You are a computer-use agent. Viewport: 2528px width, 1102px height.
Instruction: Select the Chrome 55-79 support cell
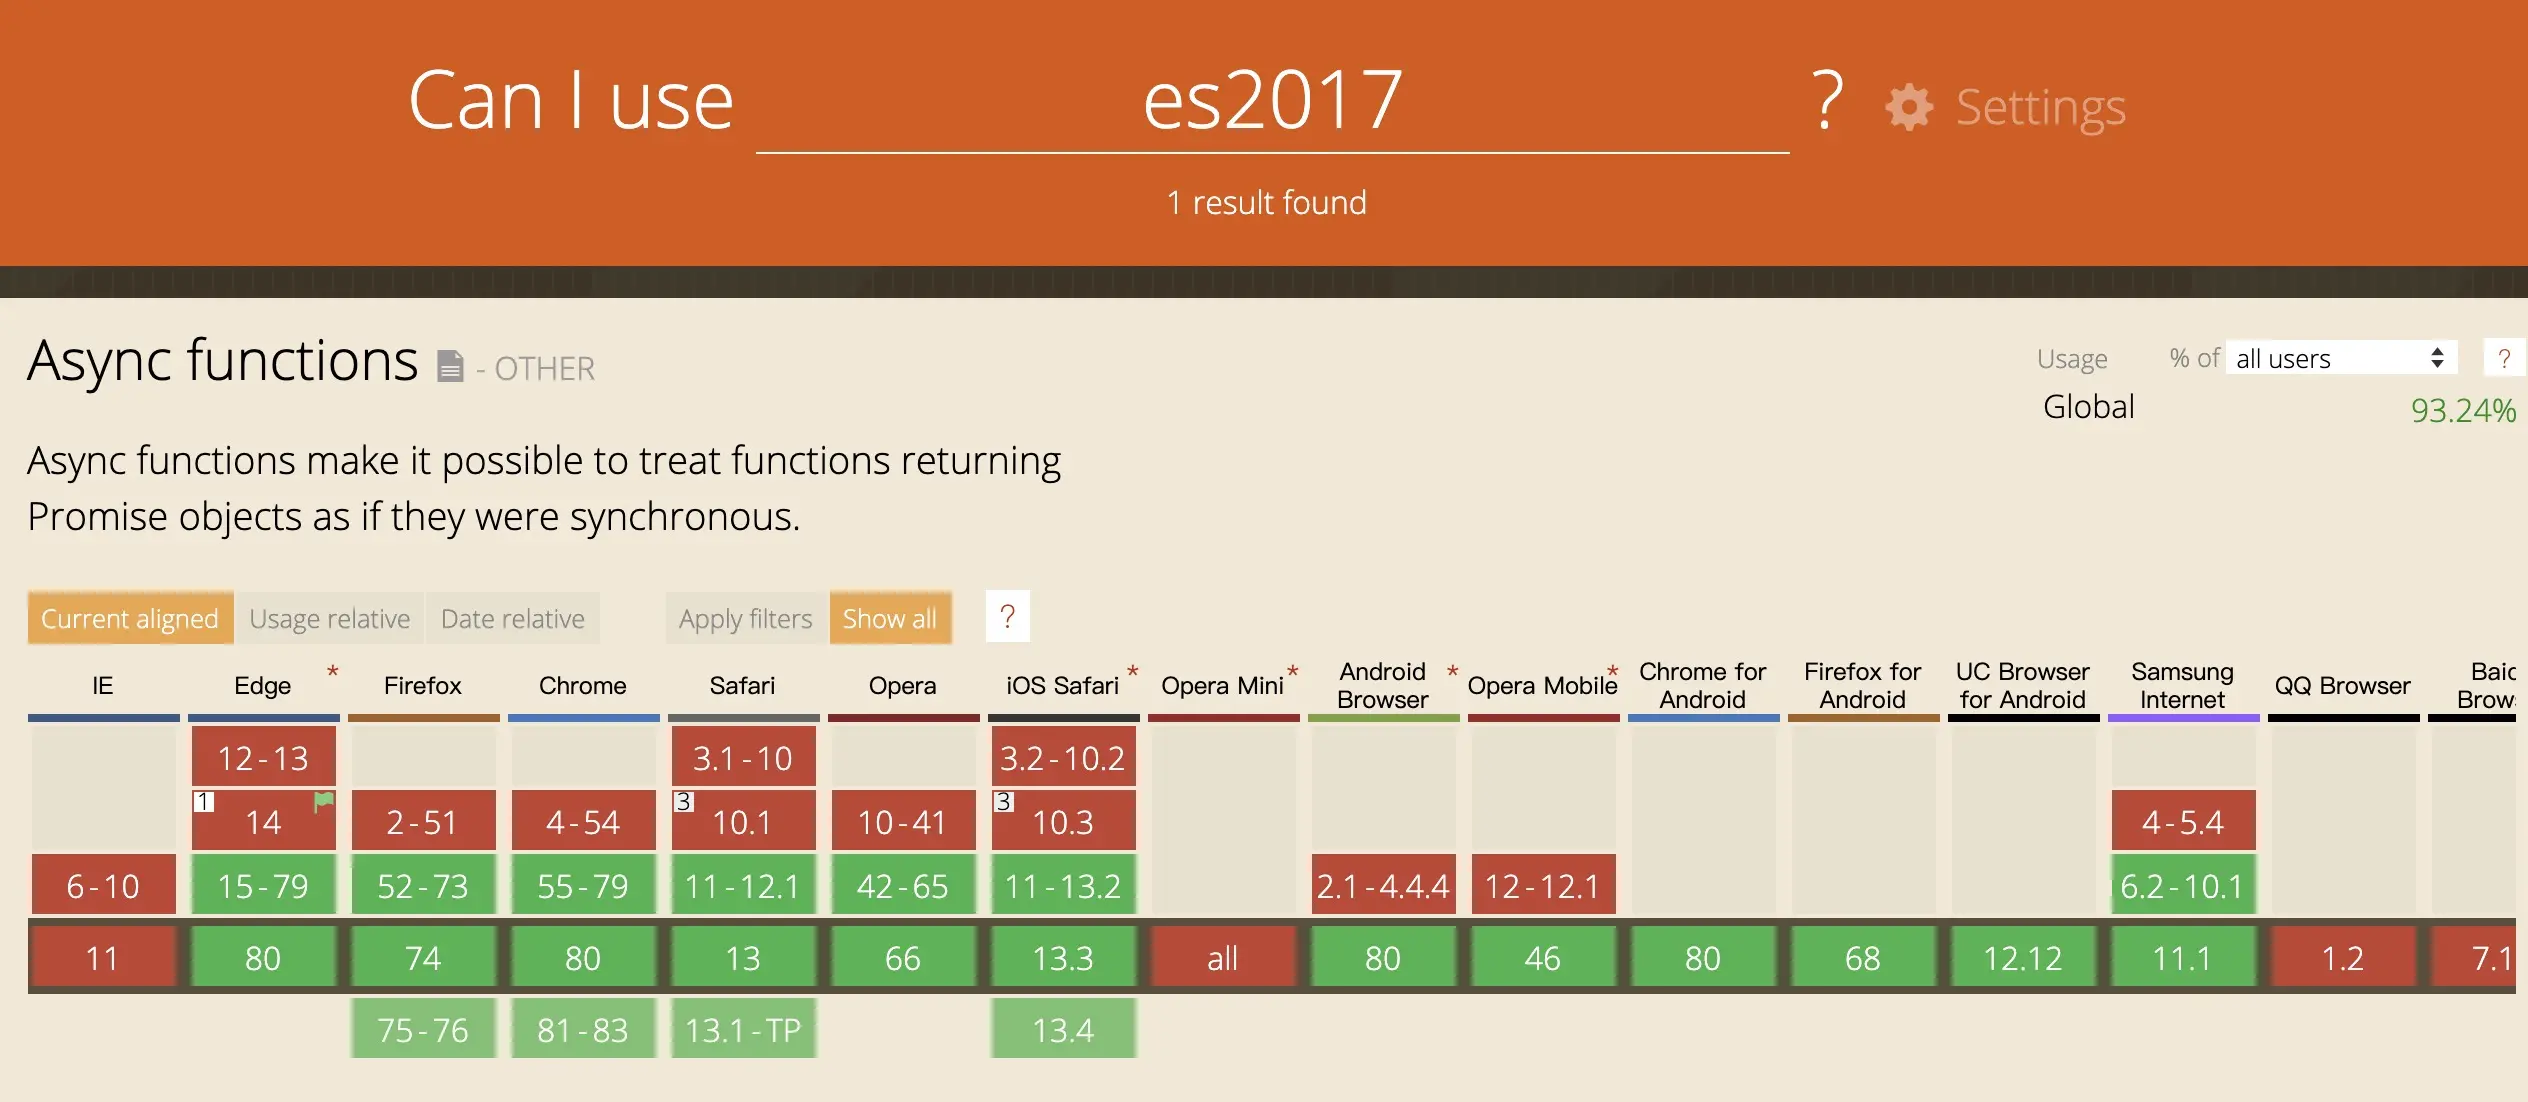coord(583,886)
